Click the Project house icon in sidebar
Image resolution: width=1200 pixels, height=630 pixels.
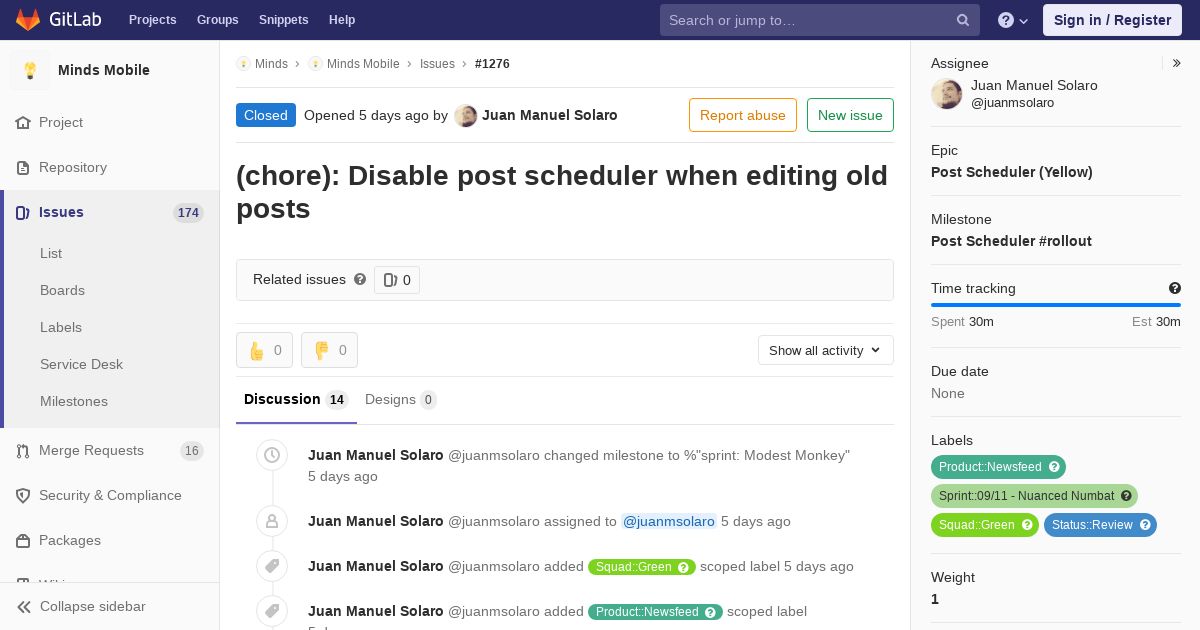tap(23, 122)
